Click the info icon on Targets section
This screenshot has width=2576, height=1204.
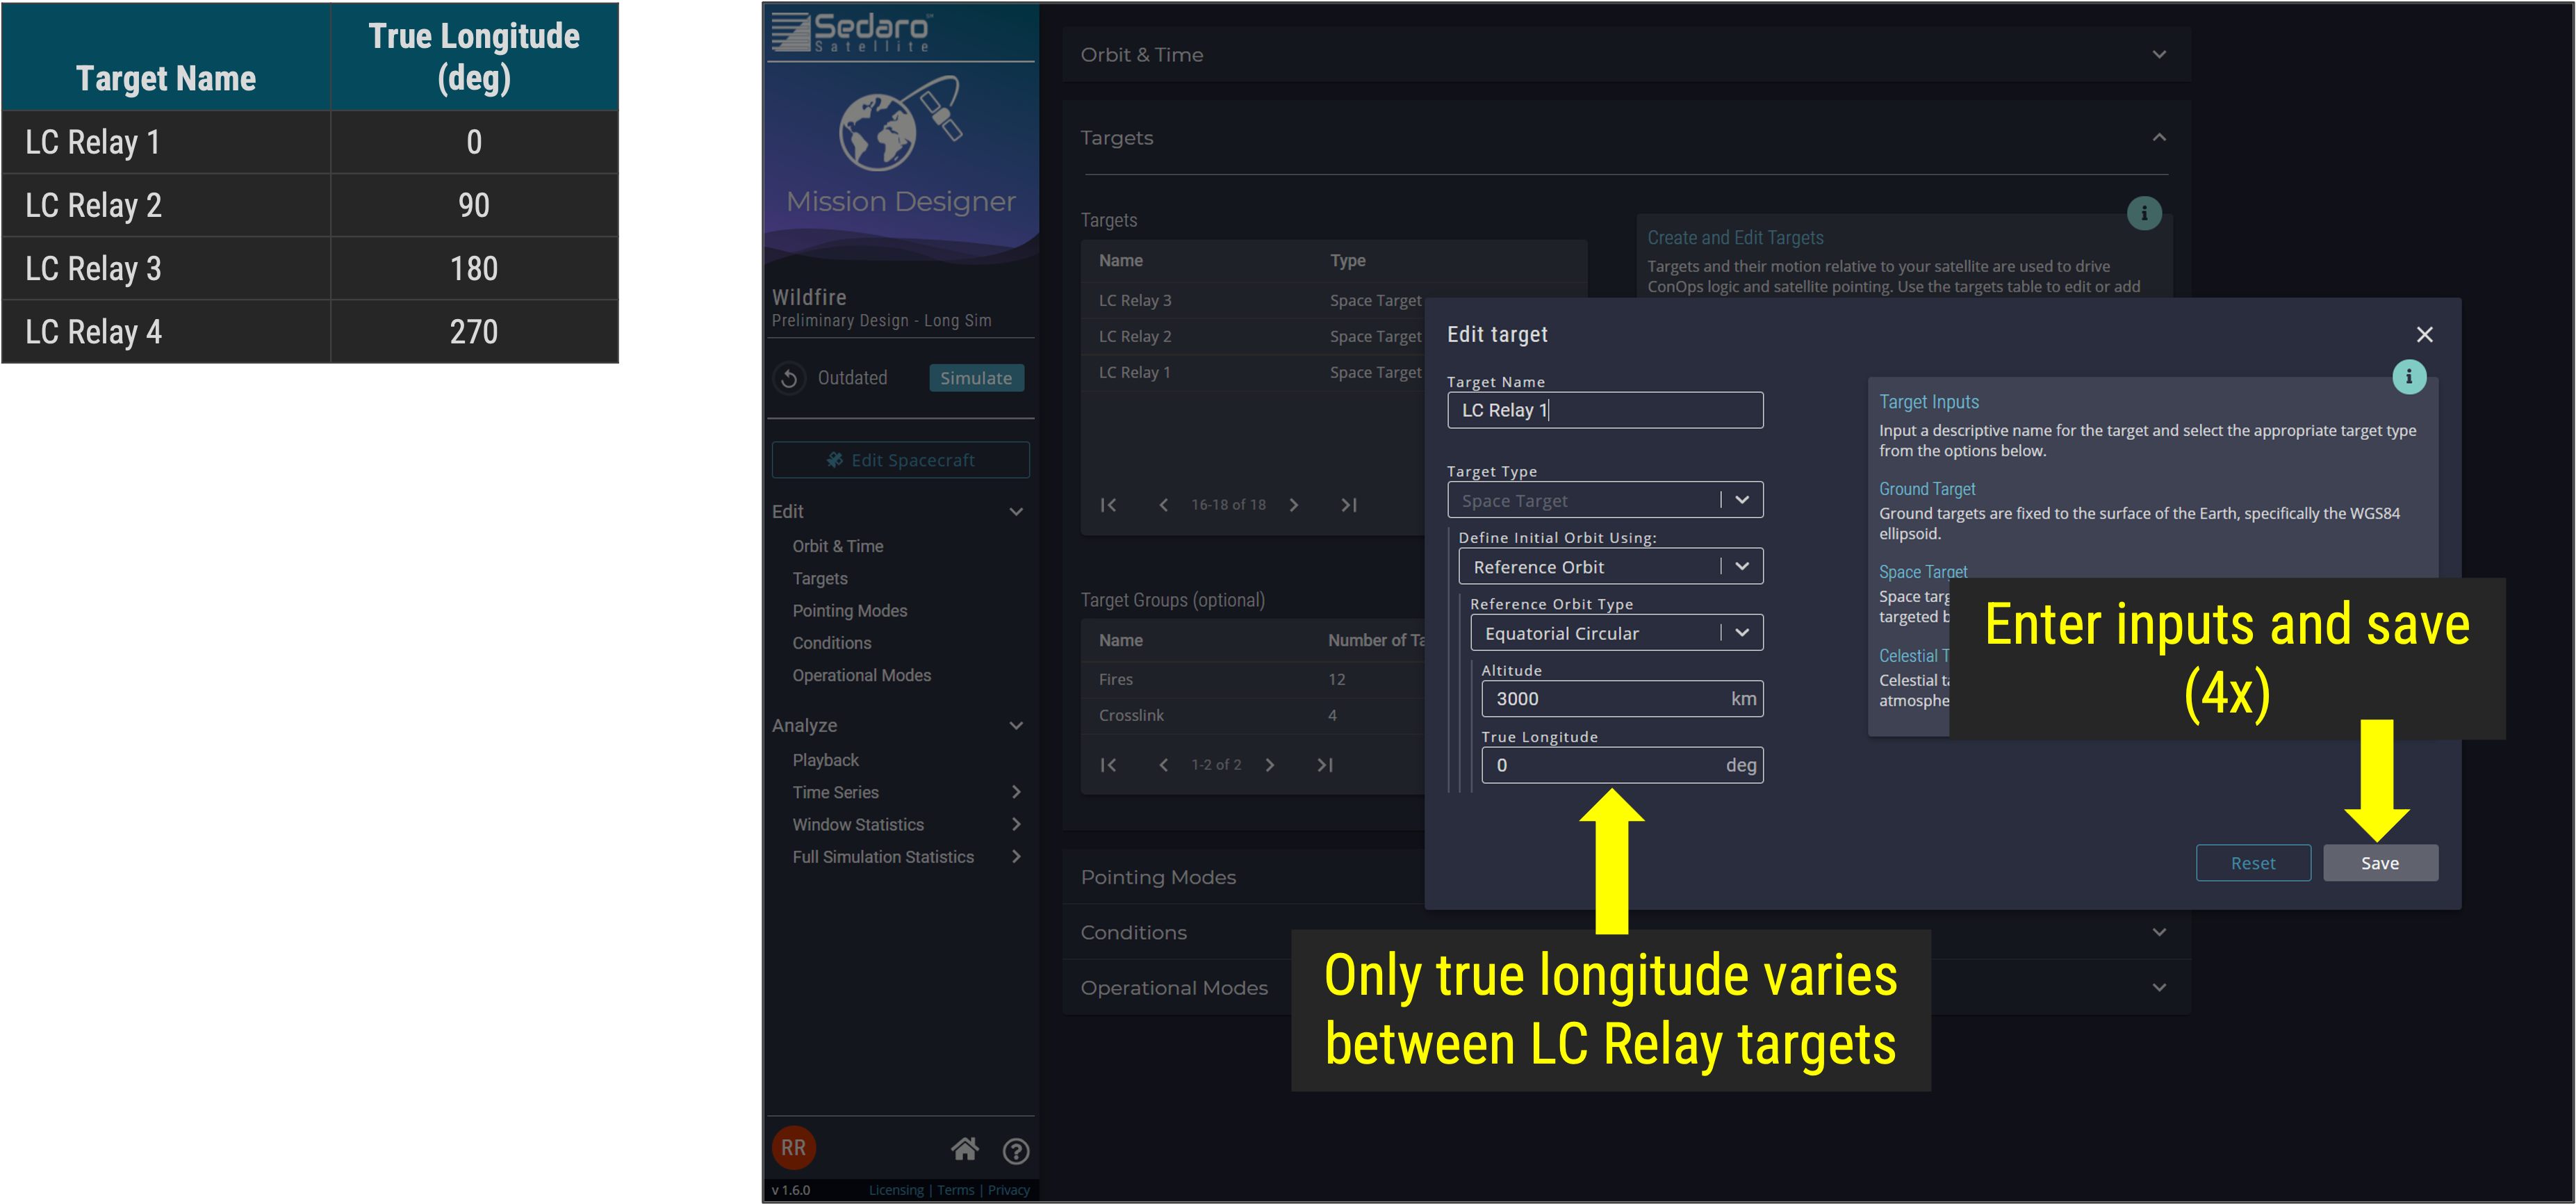point(2144,212)
